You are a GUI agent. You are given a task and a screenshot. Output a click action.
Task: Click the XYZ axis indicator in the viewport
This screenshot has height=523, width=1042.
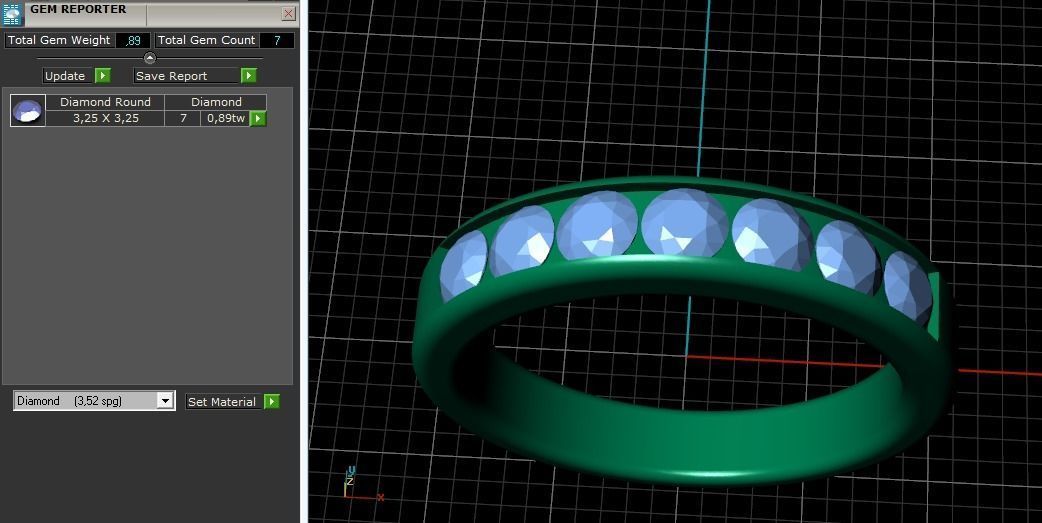[362, 484]
